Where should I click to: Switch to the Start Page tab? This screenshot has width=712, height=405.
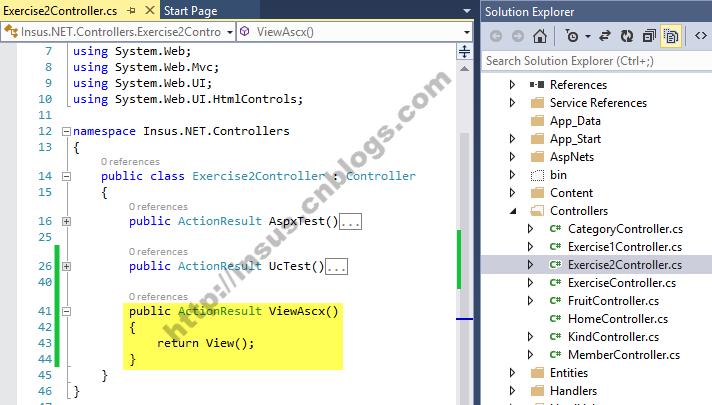tap(190, 11)
